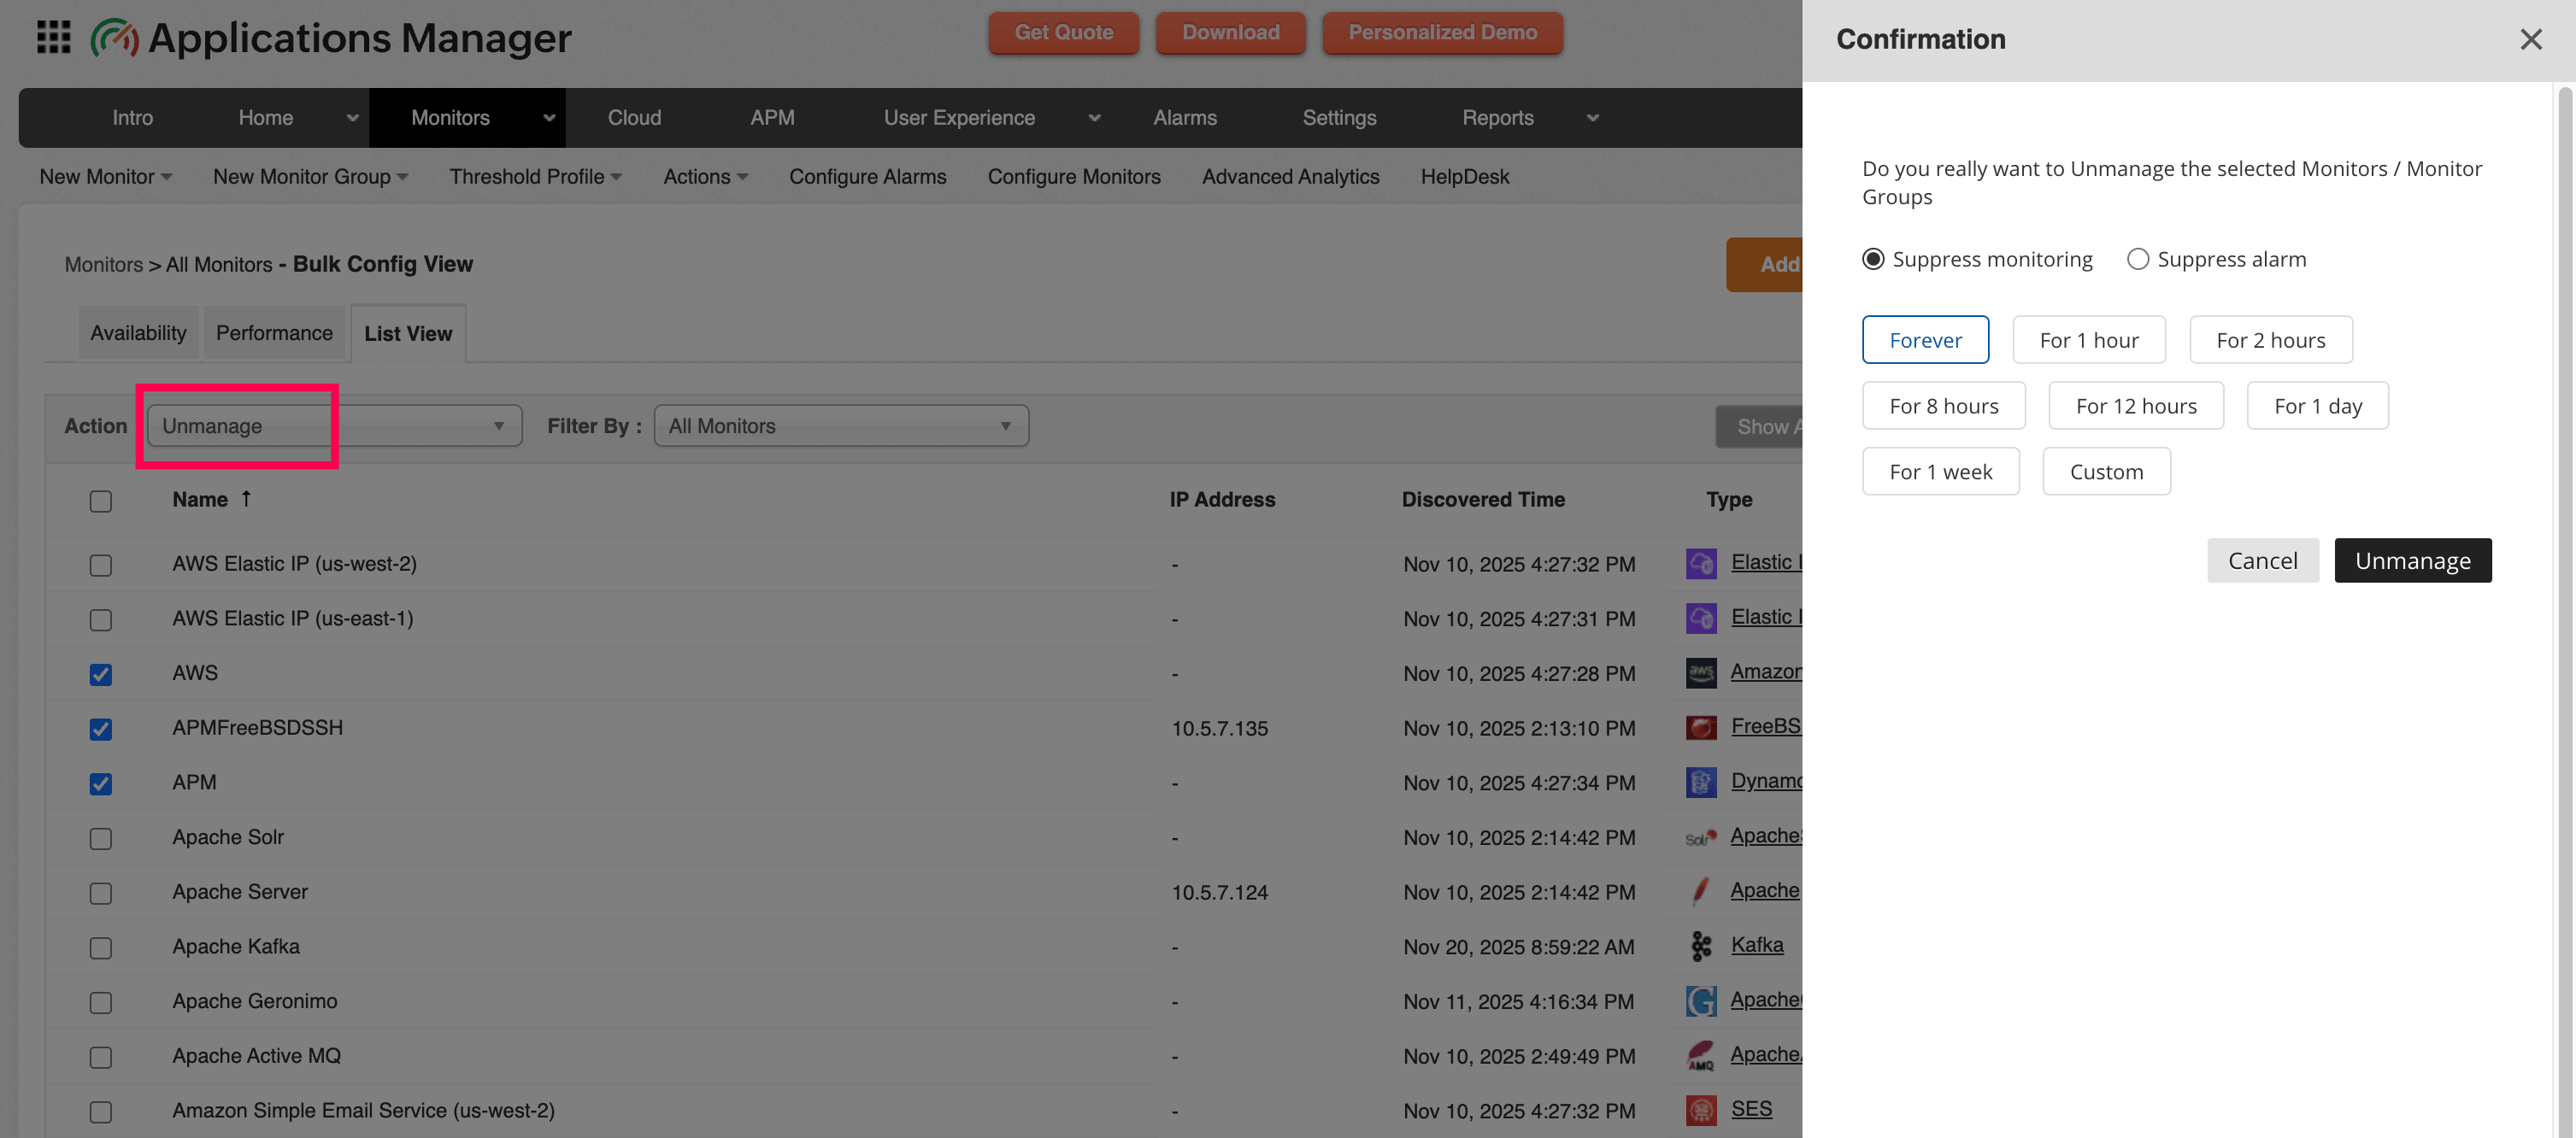
Task: Open the Cloud menu item
Action: point(634,118)
